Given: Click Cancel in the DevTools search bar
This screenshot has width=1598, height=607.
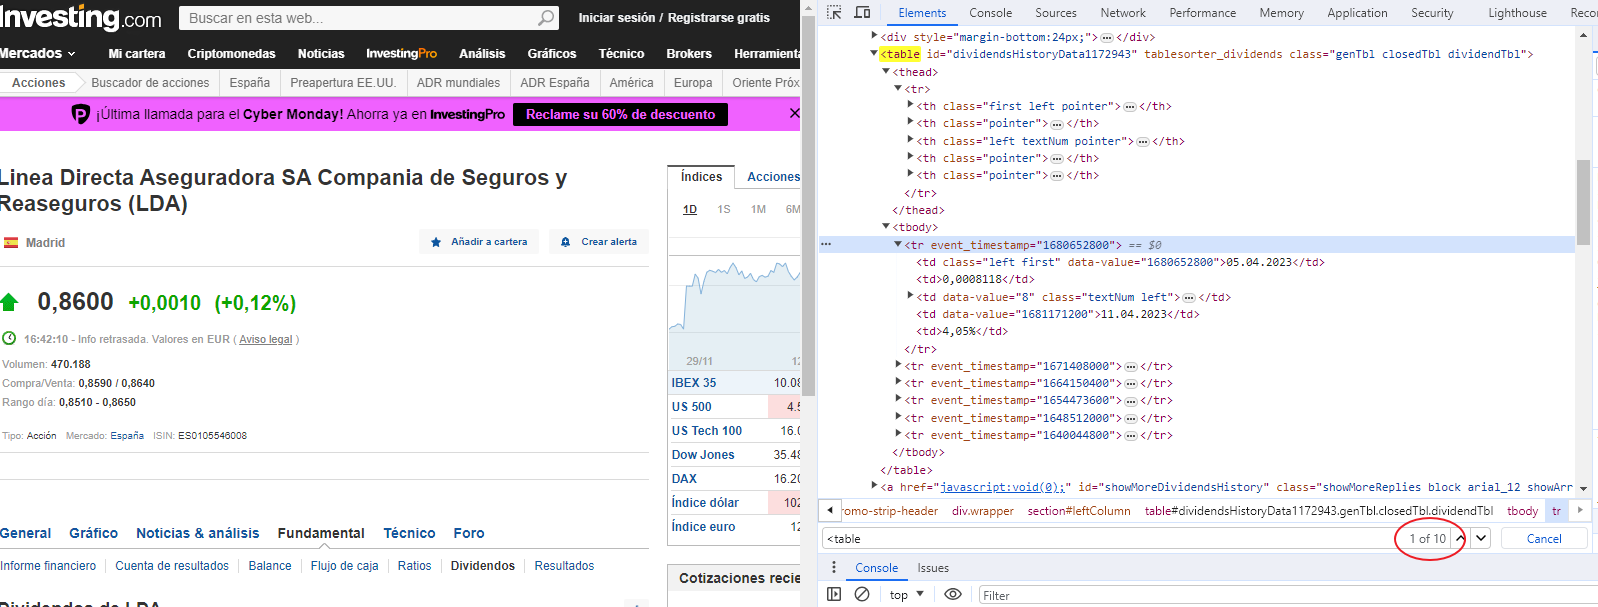Looking at the screenshot, I should tap(1544, 538).
